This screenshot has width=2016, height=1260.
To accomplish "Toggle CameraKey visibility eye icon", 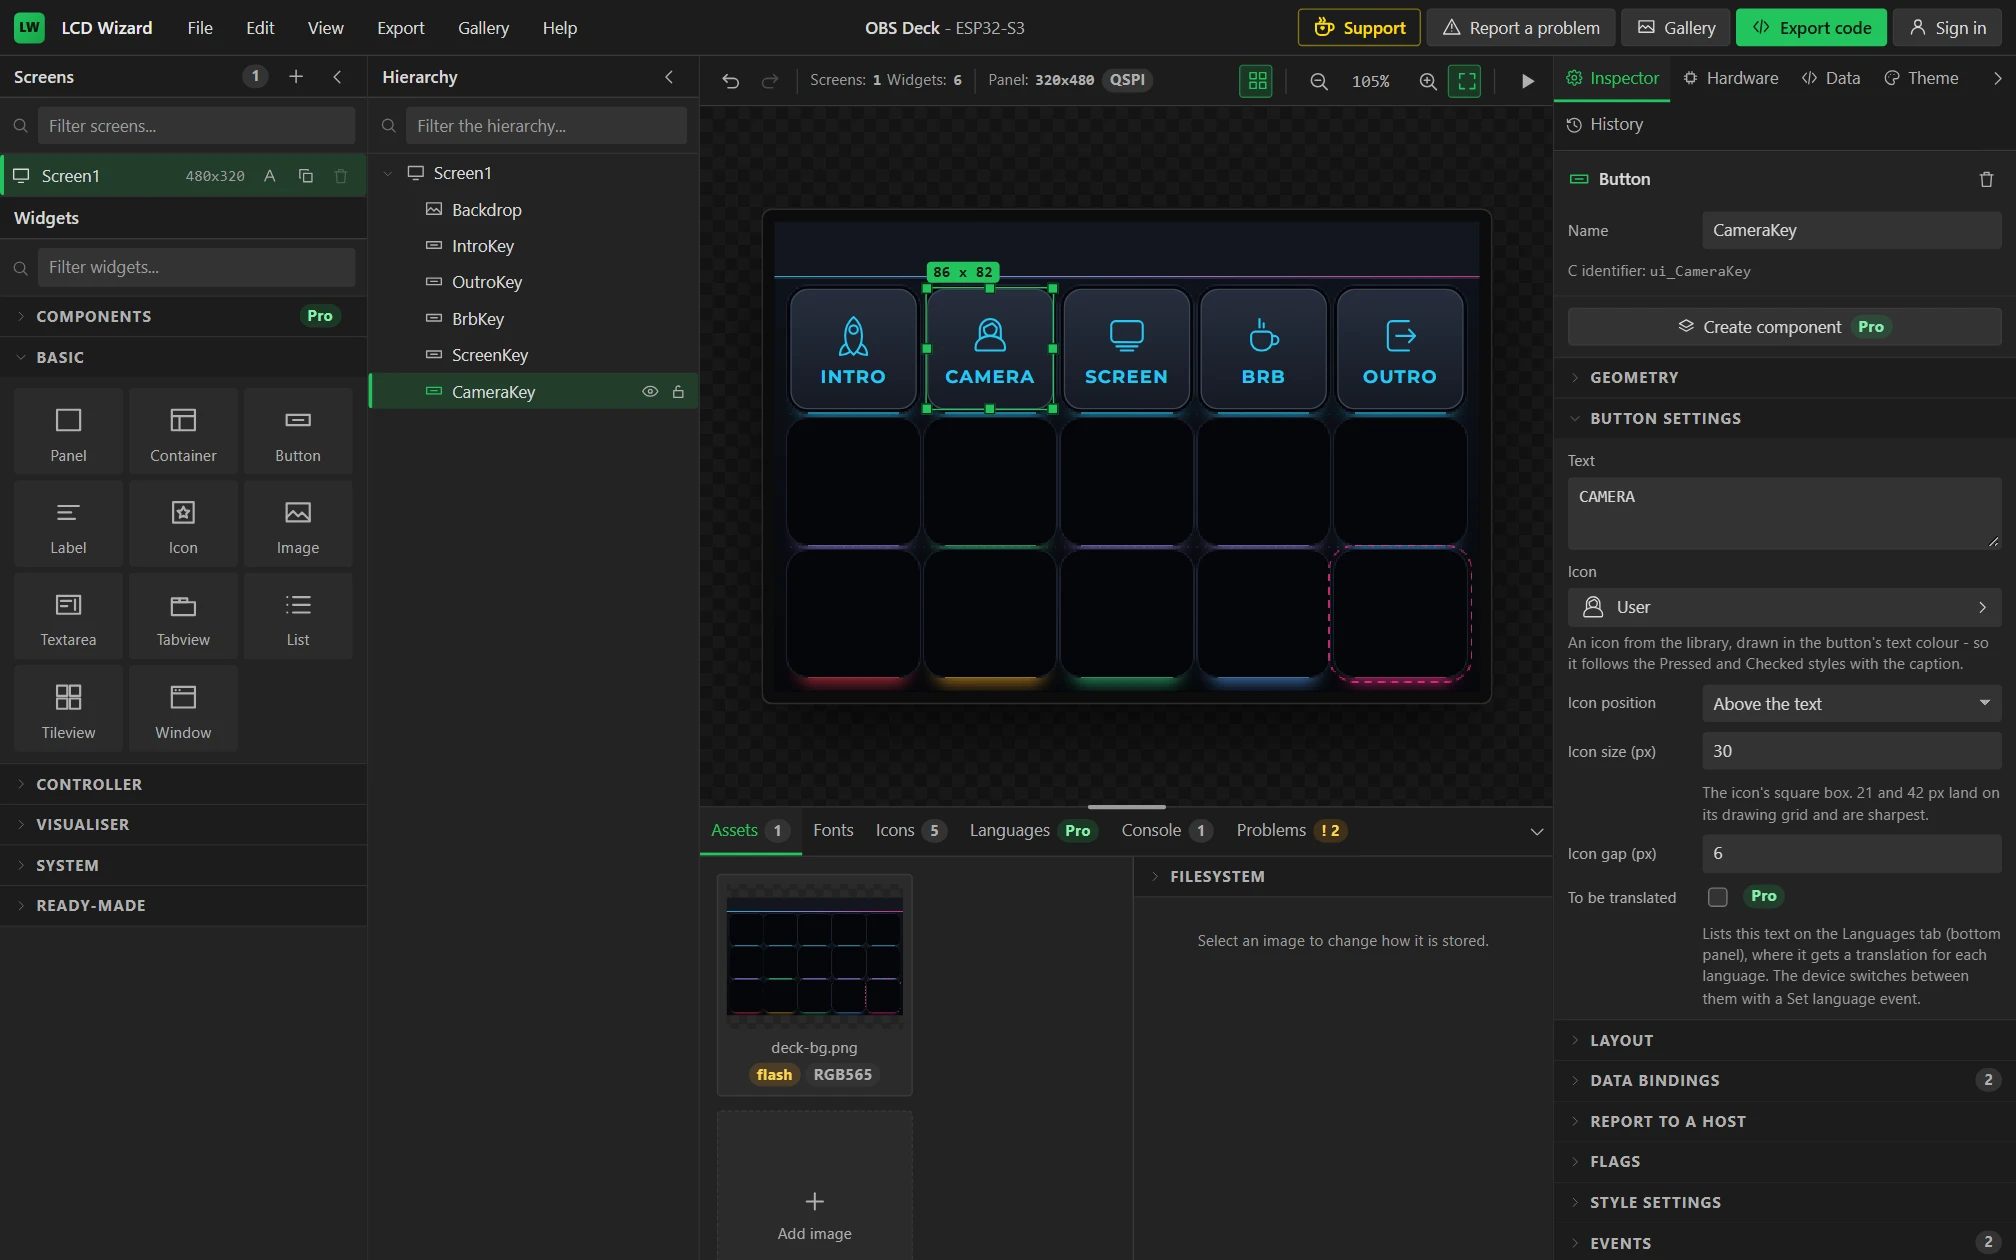I will click(x=650, y=392).
